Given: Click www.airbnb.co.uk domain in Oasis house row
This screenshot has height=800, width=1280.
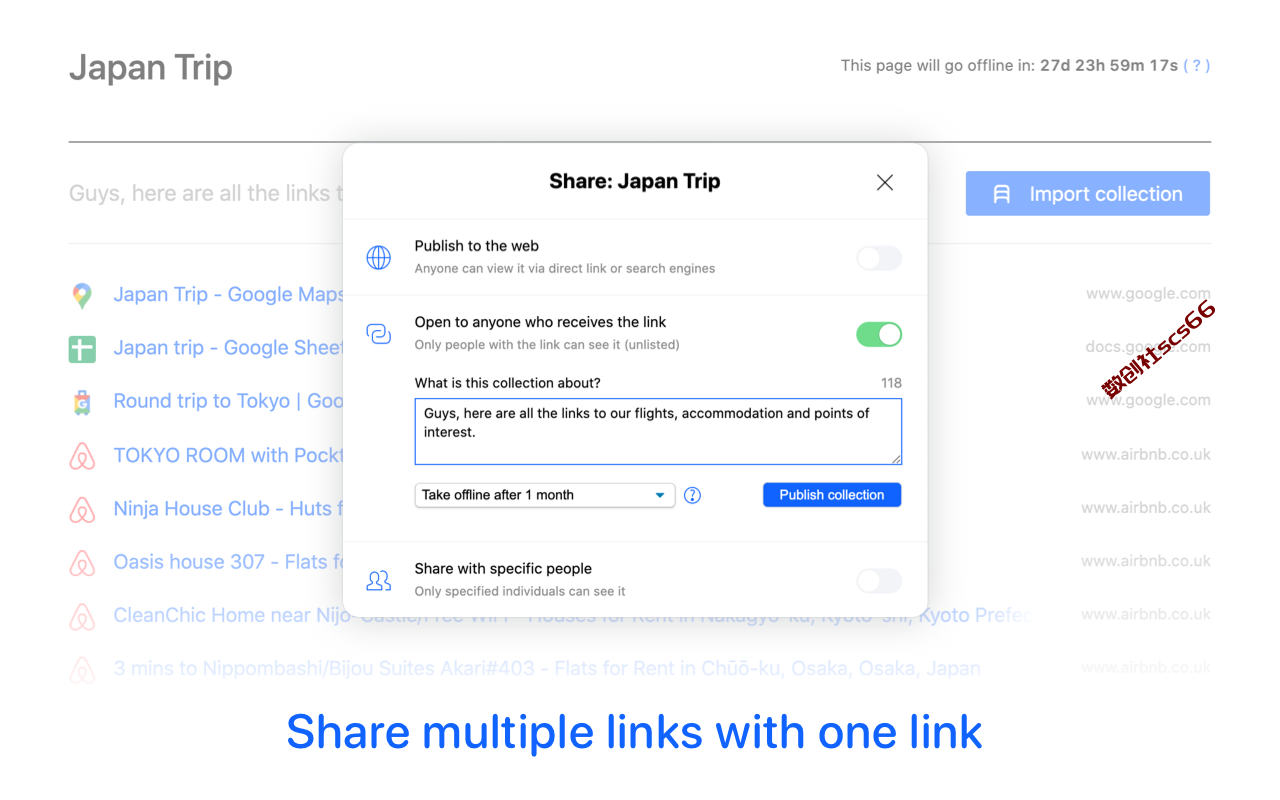Looking at the screenshot, I should pyautogui.click(x=1146, y=560).
